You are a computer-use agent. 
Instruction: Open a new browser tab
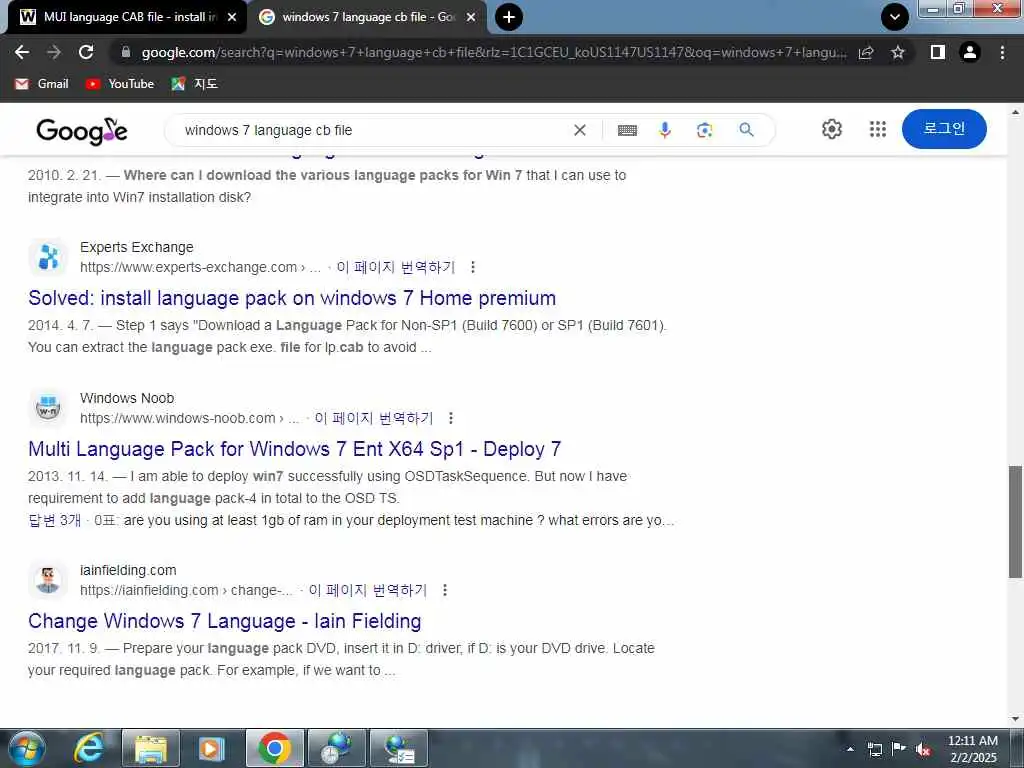pyautogui.click(x=509, y=17)
